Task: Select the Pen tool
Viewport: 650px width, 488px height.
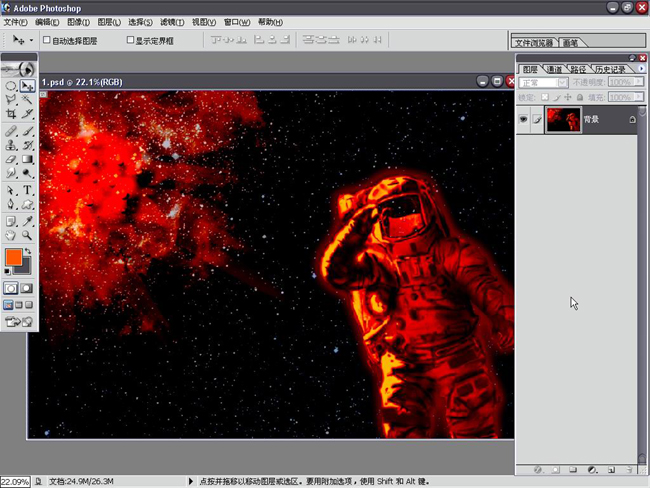Action: tap(11, 204)
